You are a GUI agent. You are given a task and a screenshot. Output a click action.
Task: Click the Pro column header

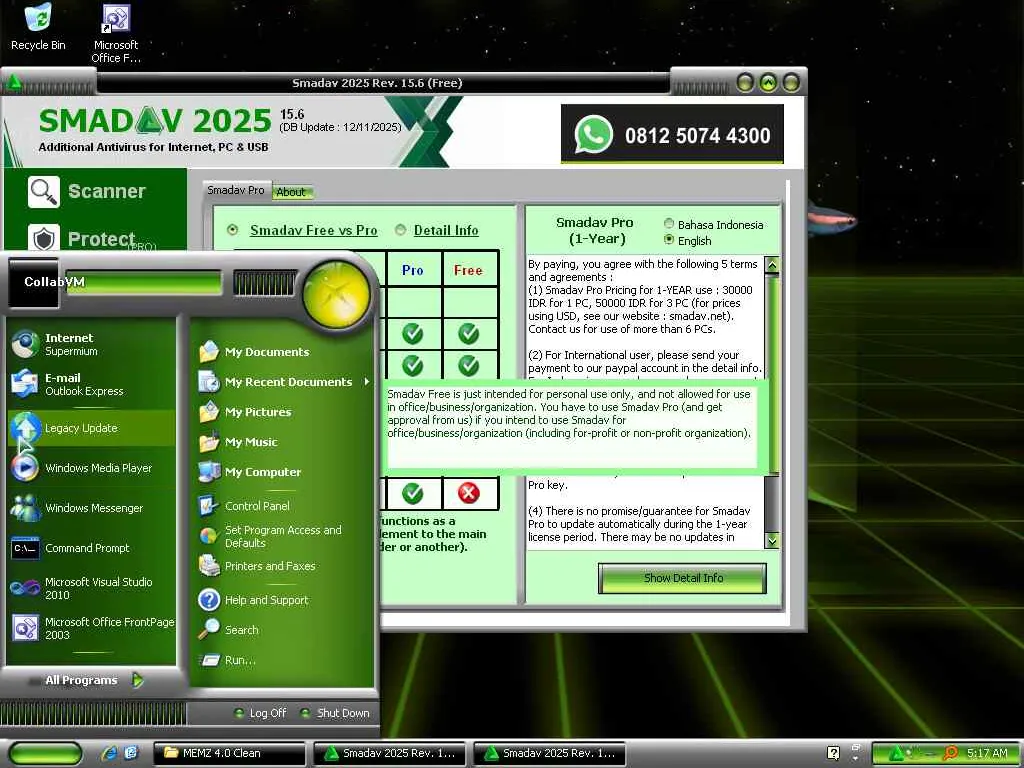click(x=413, y=270)
